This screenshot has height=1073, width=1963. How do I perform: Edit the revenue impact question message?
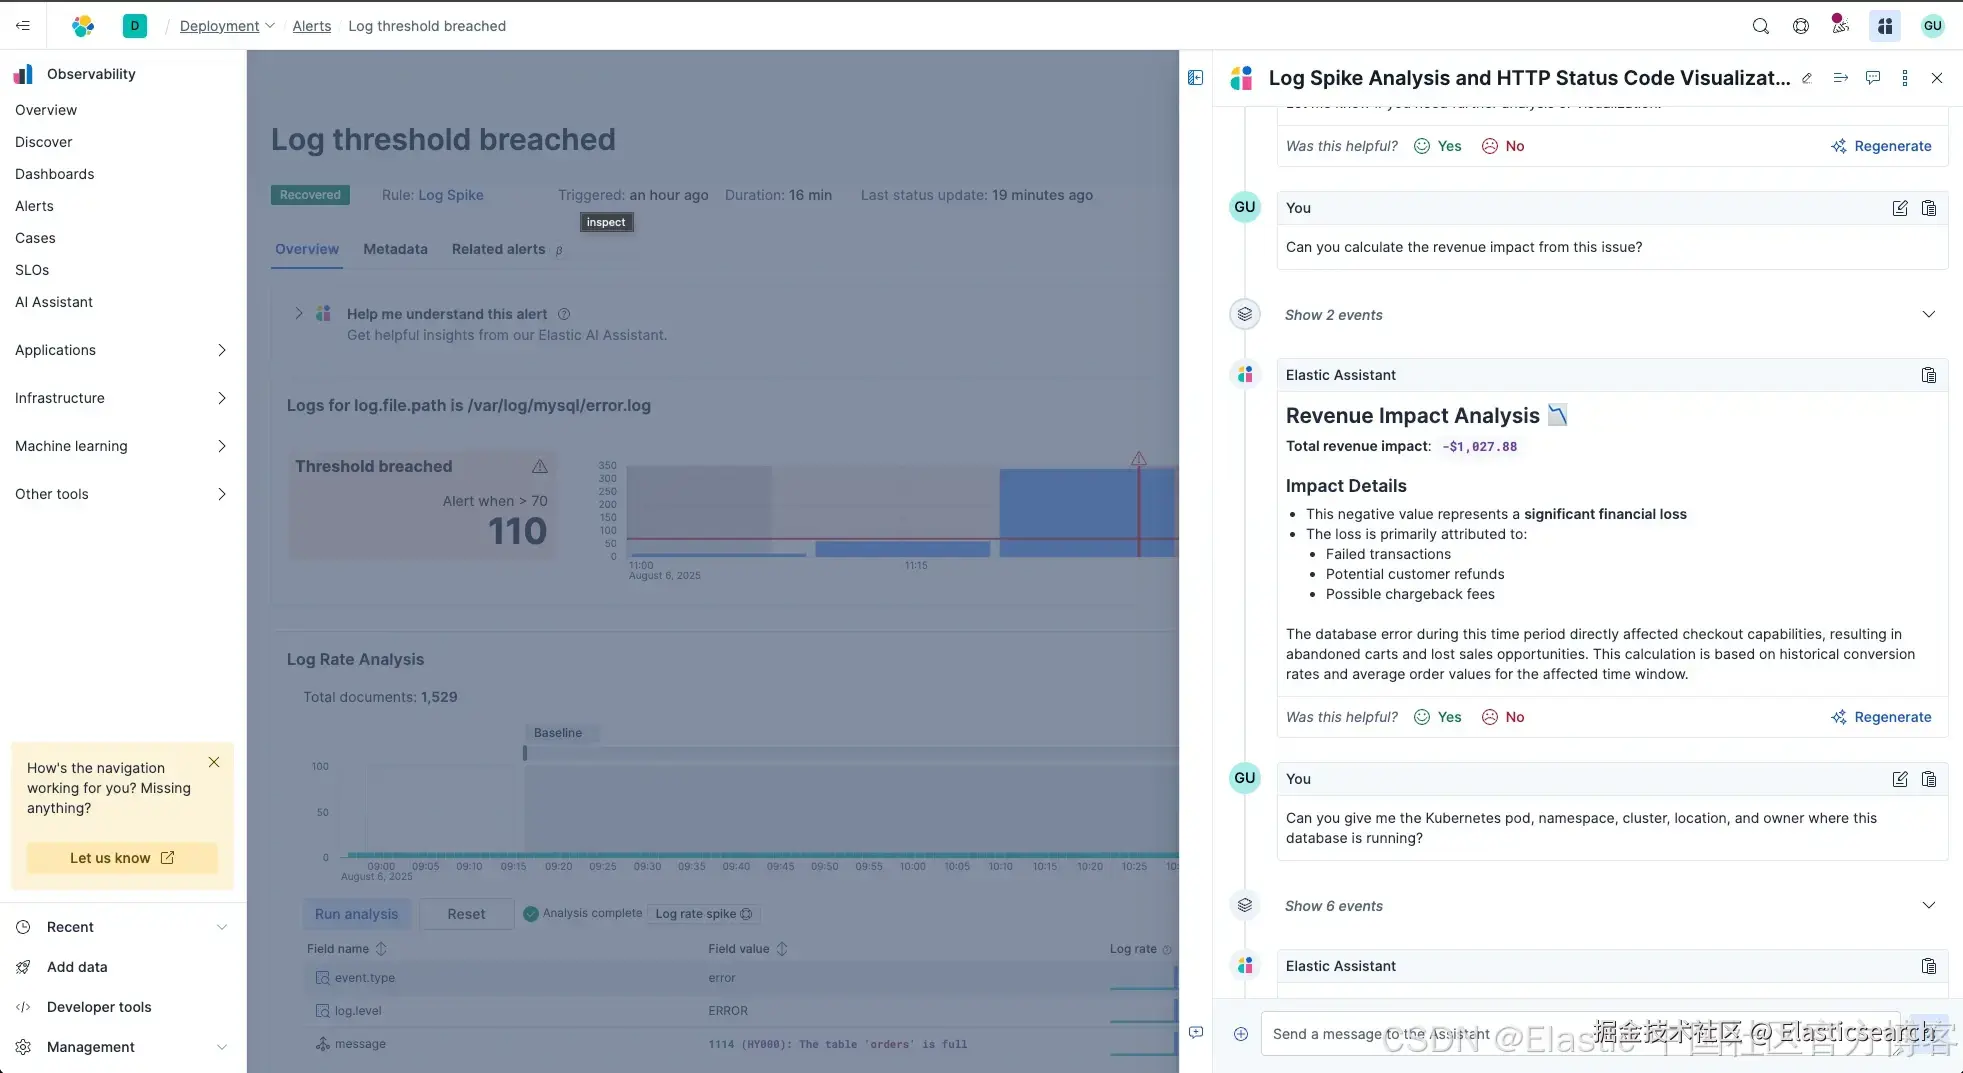pos(1900,208)
